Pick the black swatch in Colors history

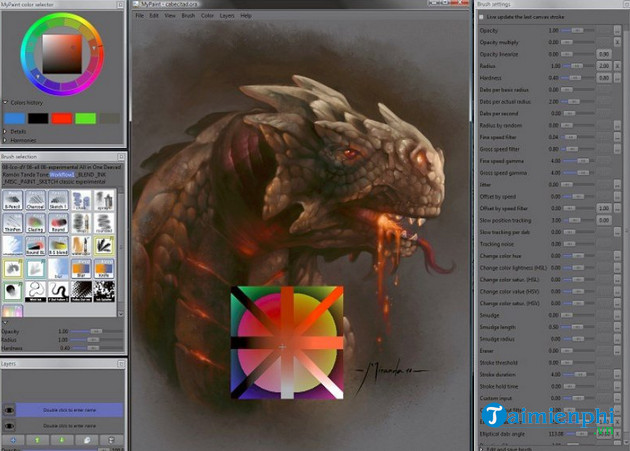(x=38, y=118)
